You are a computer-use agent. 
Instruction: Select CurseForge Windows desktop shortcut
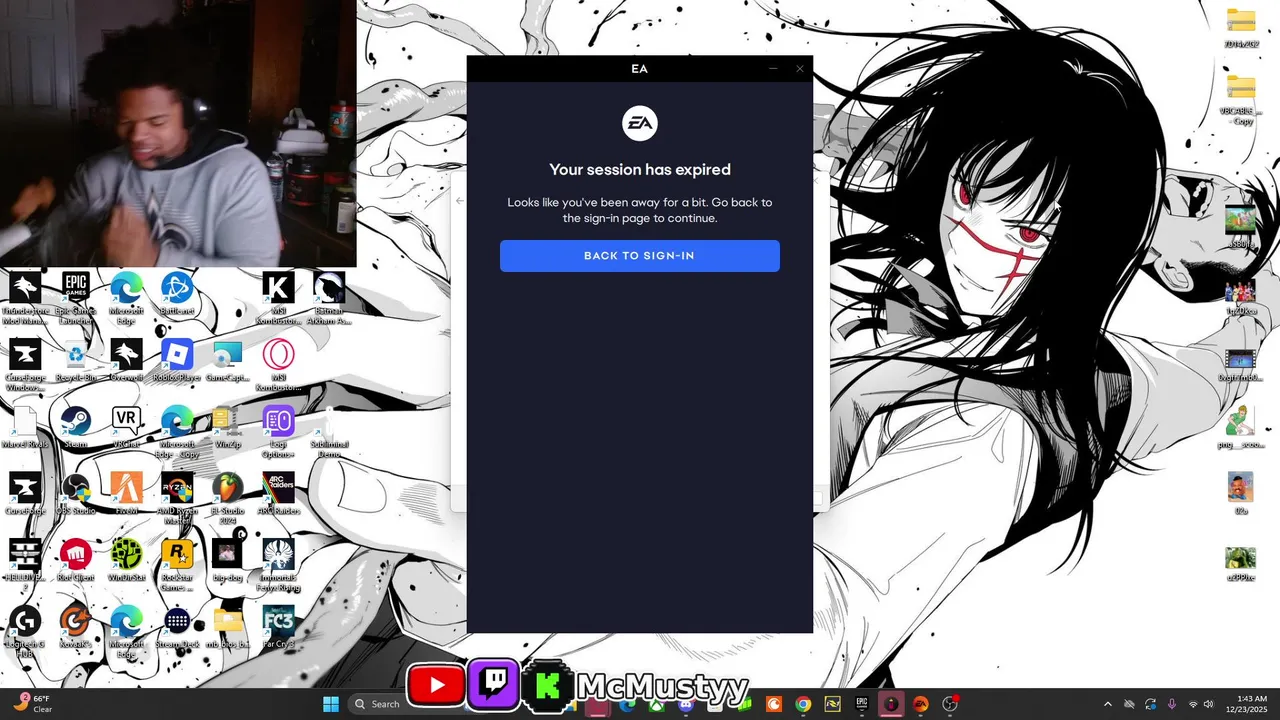(x=25, y=366)
